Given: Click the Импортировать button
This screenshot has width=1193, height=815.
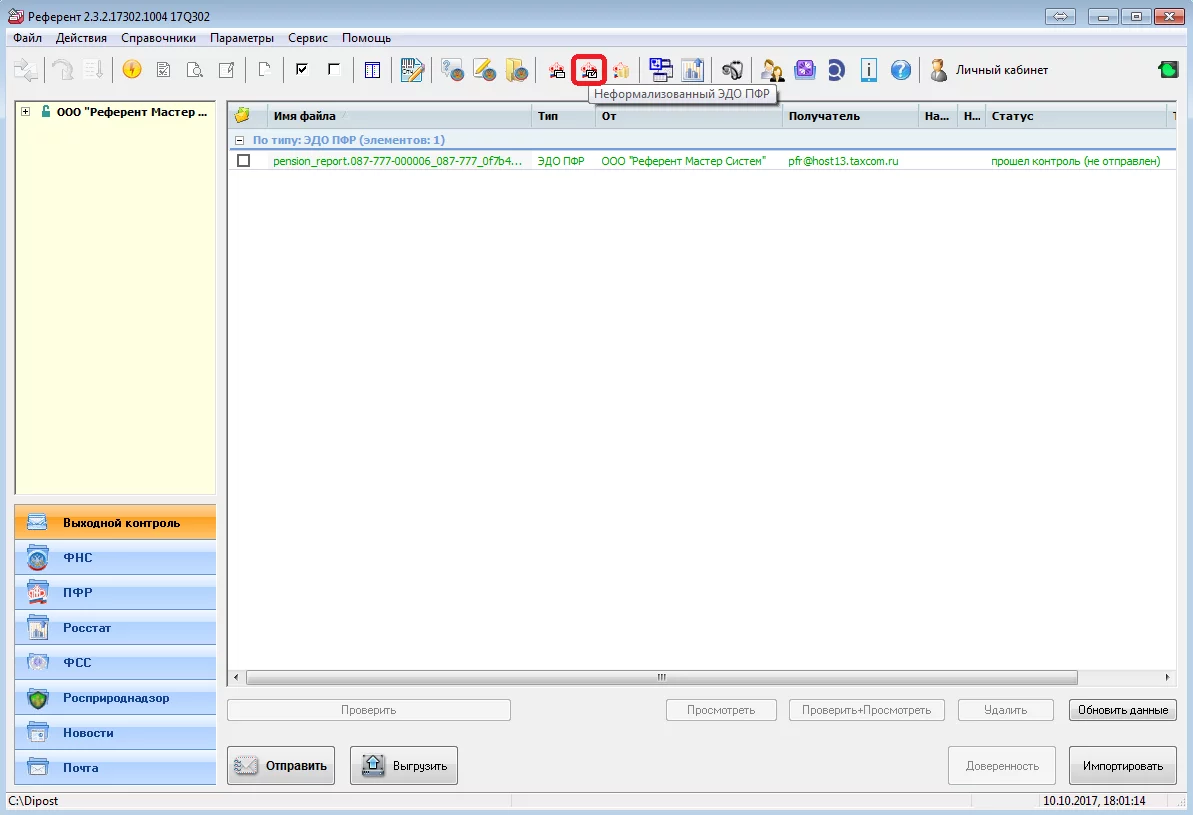Looking at the screenshot, I should click(1123, 766).
